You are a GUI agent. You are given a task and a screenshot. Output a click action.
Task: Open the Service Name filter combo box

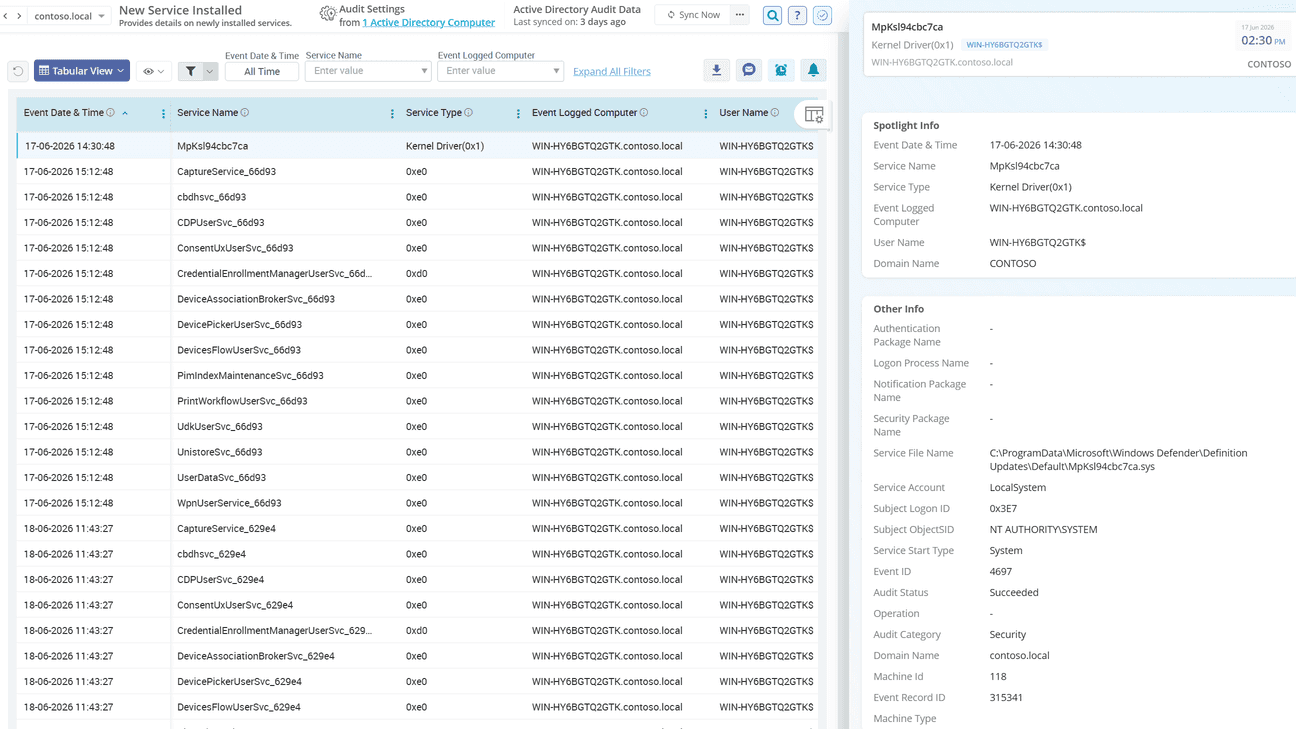pos(368,71)
